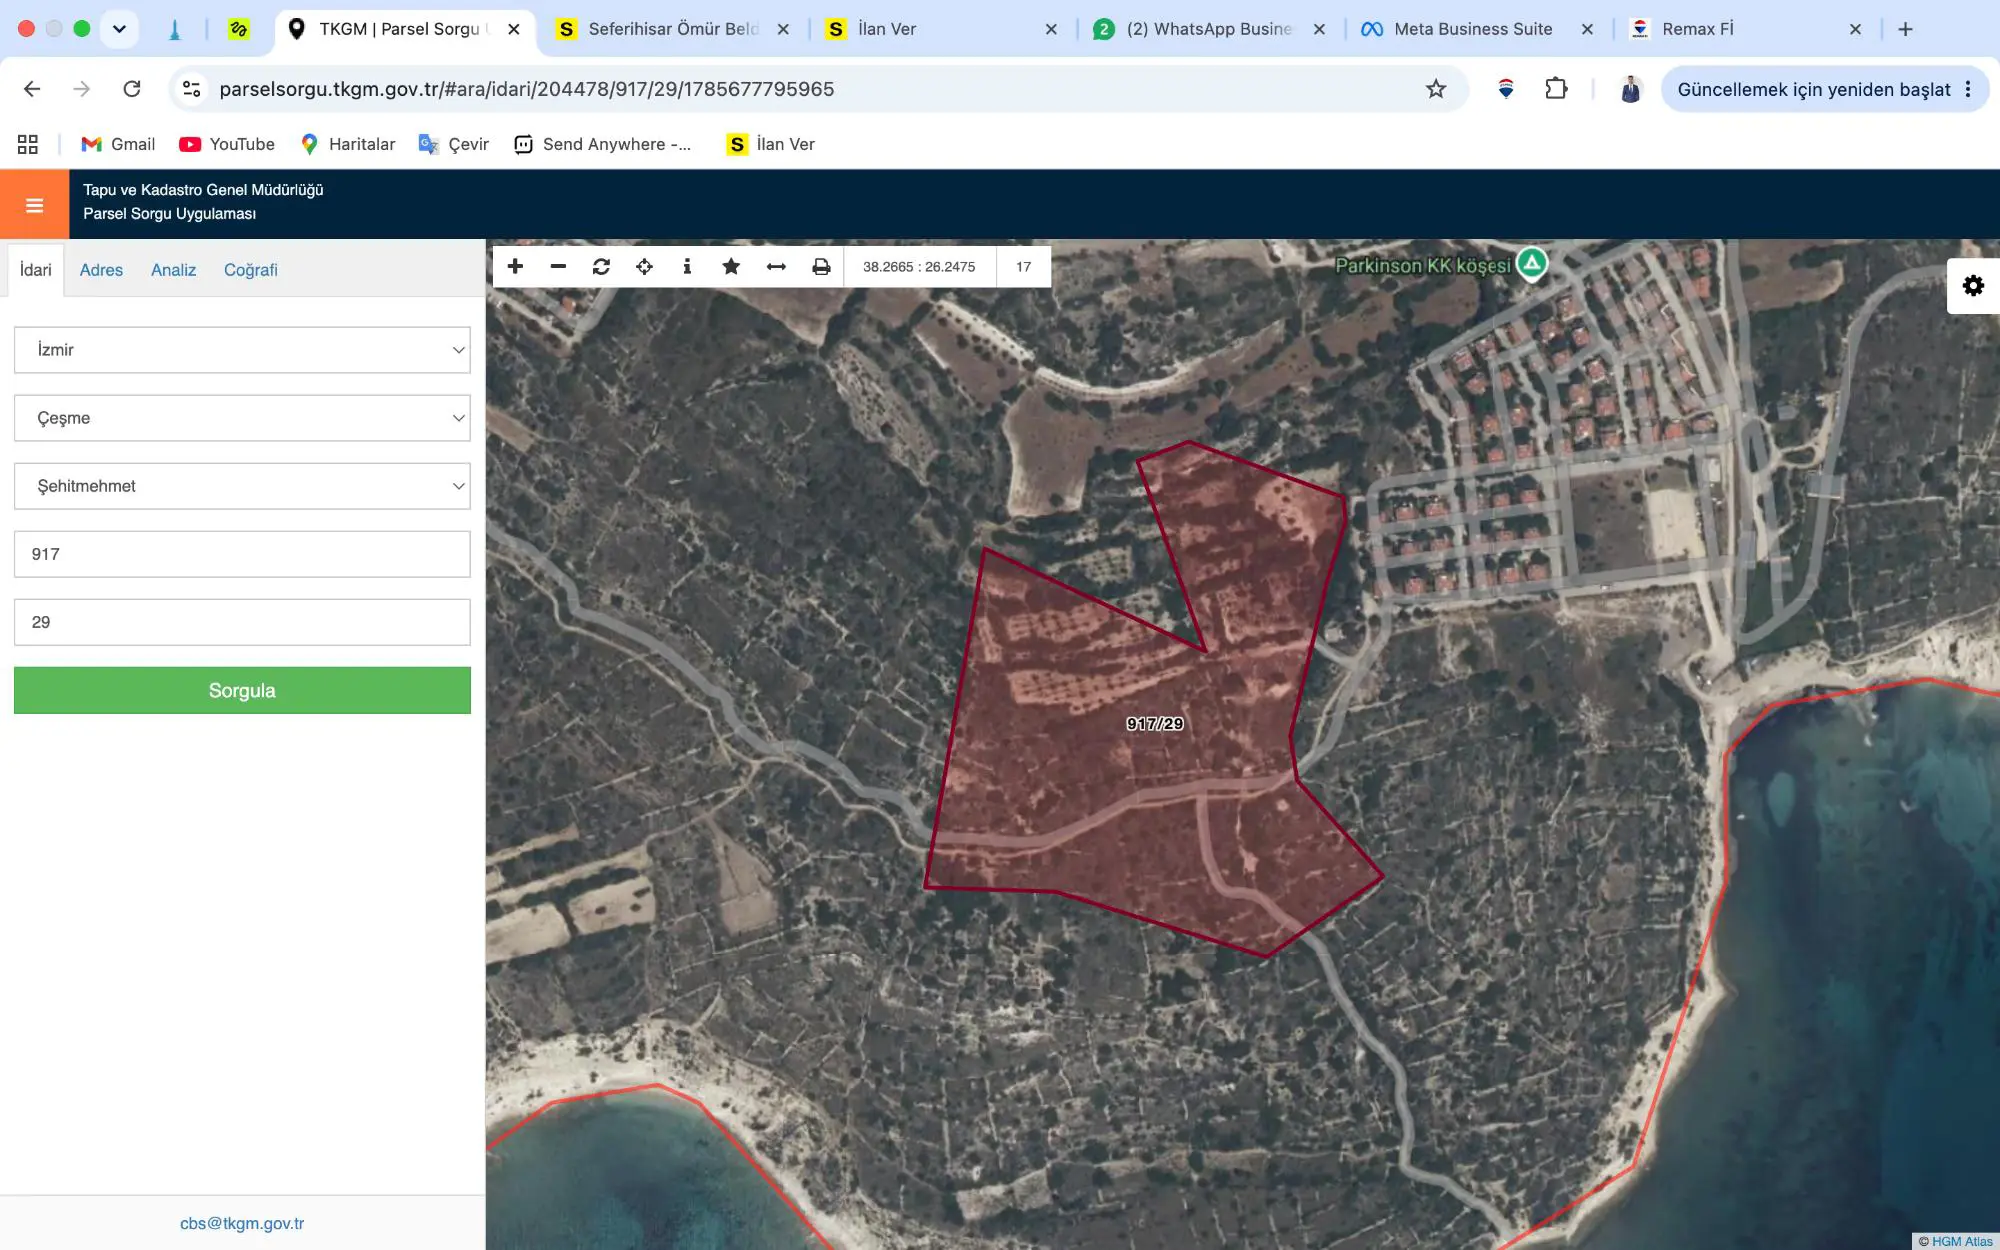Reload the browser page

pyautogui.click(x=132, y=89)
